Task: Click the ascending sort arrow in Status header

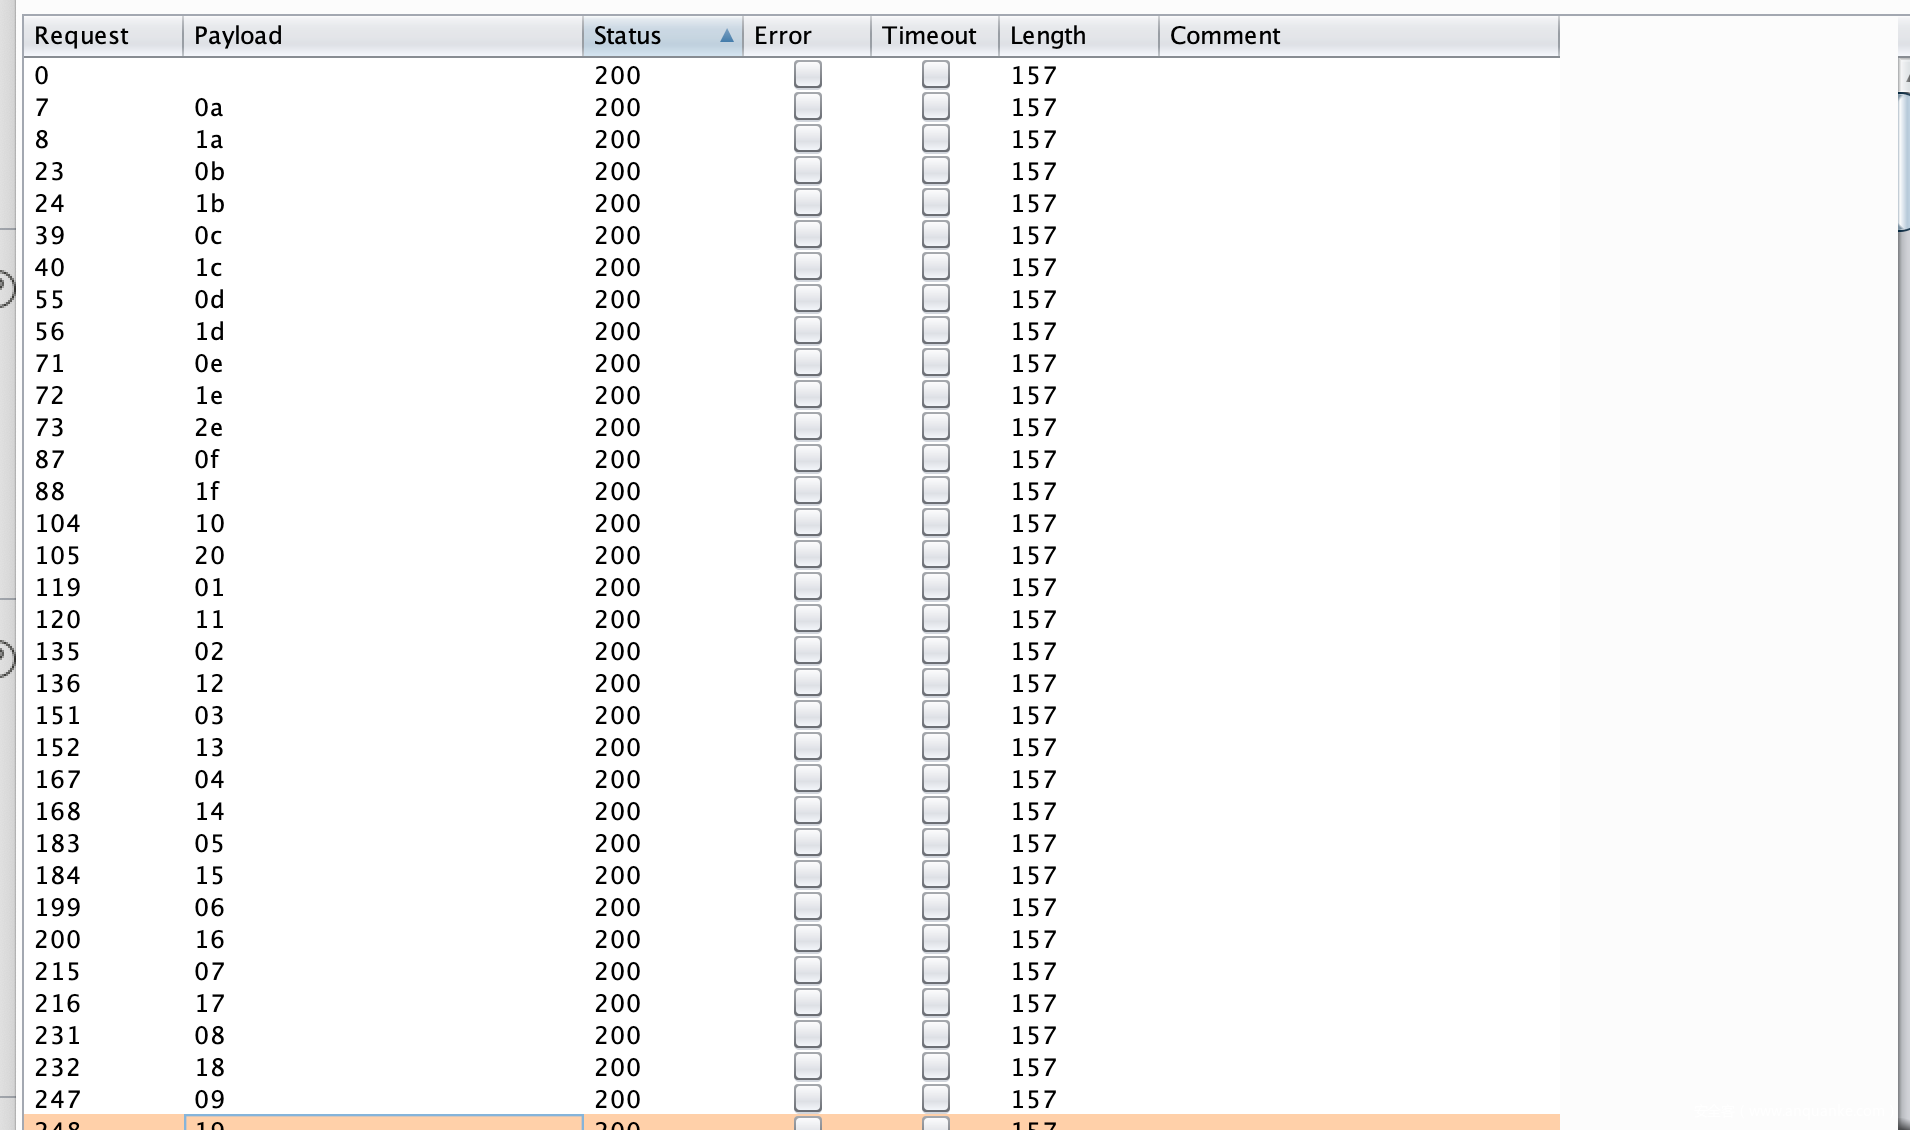Action: 726,37
